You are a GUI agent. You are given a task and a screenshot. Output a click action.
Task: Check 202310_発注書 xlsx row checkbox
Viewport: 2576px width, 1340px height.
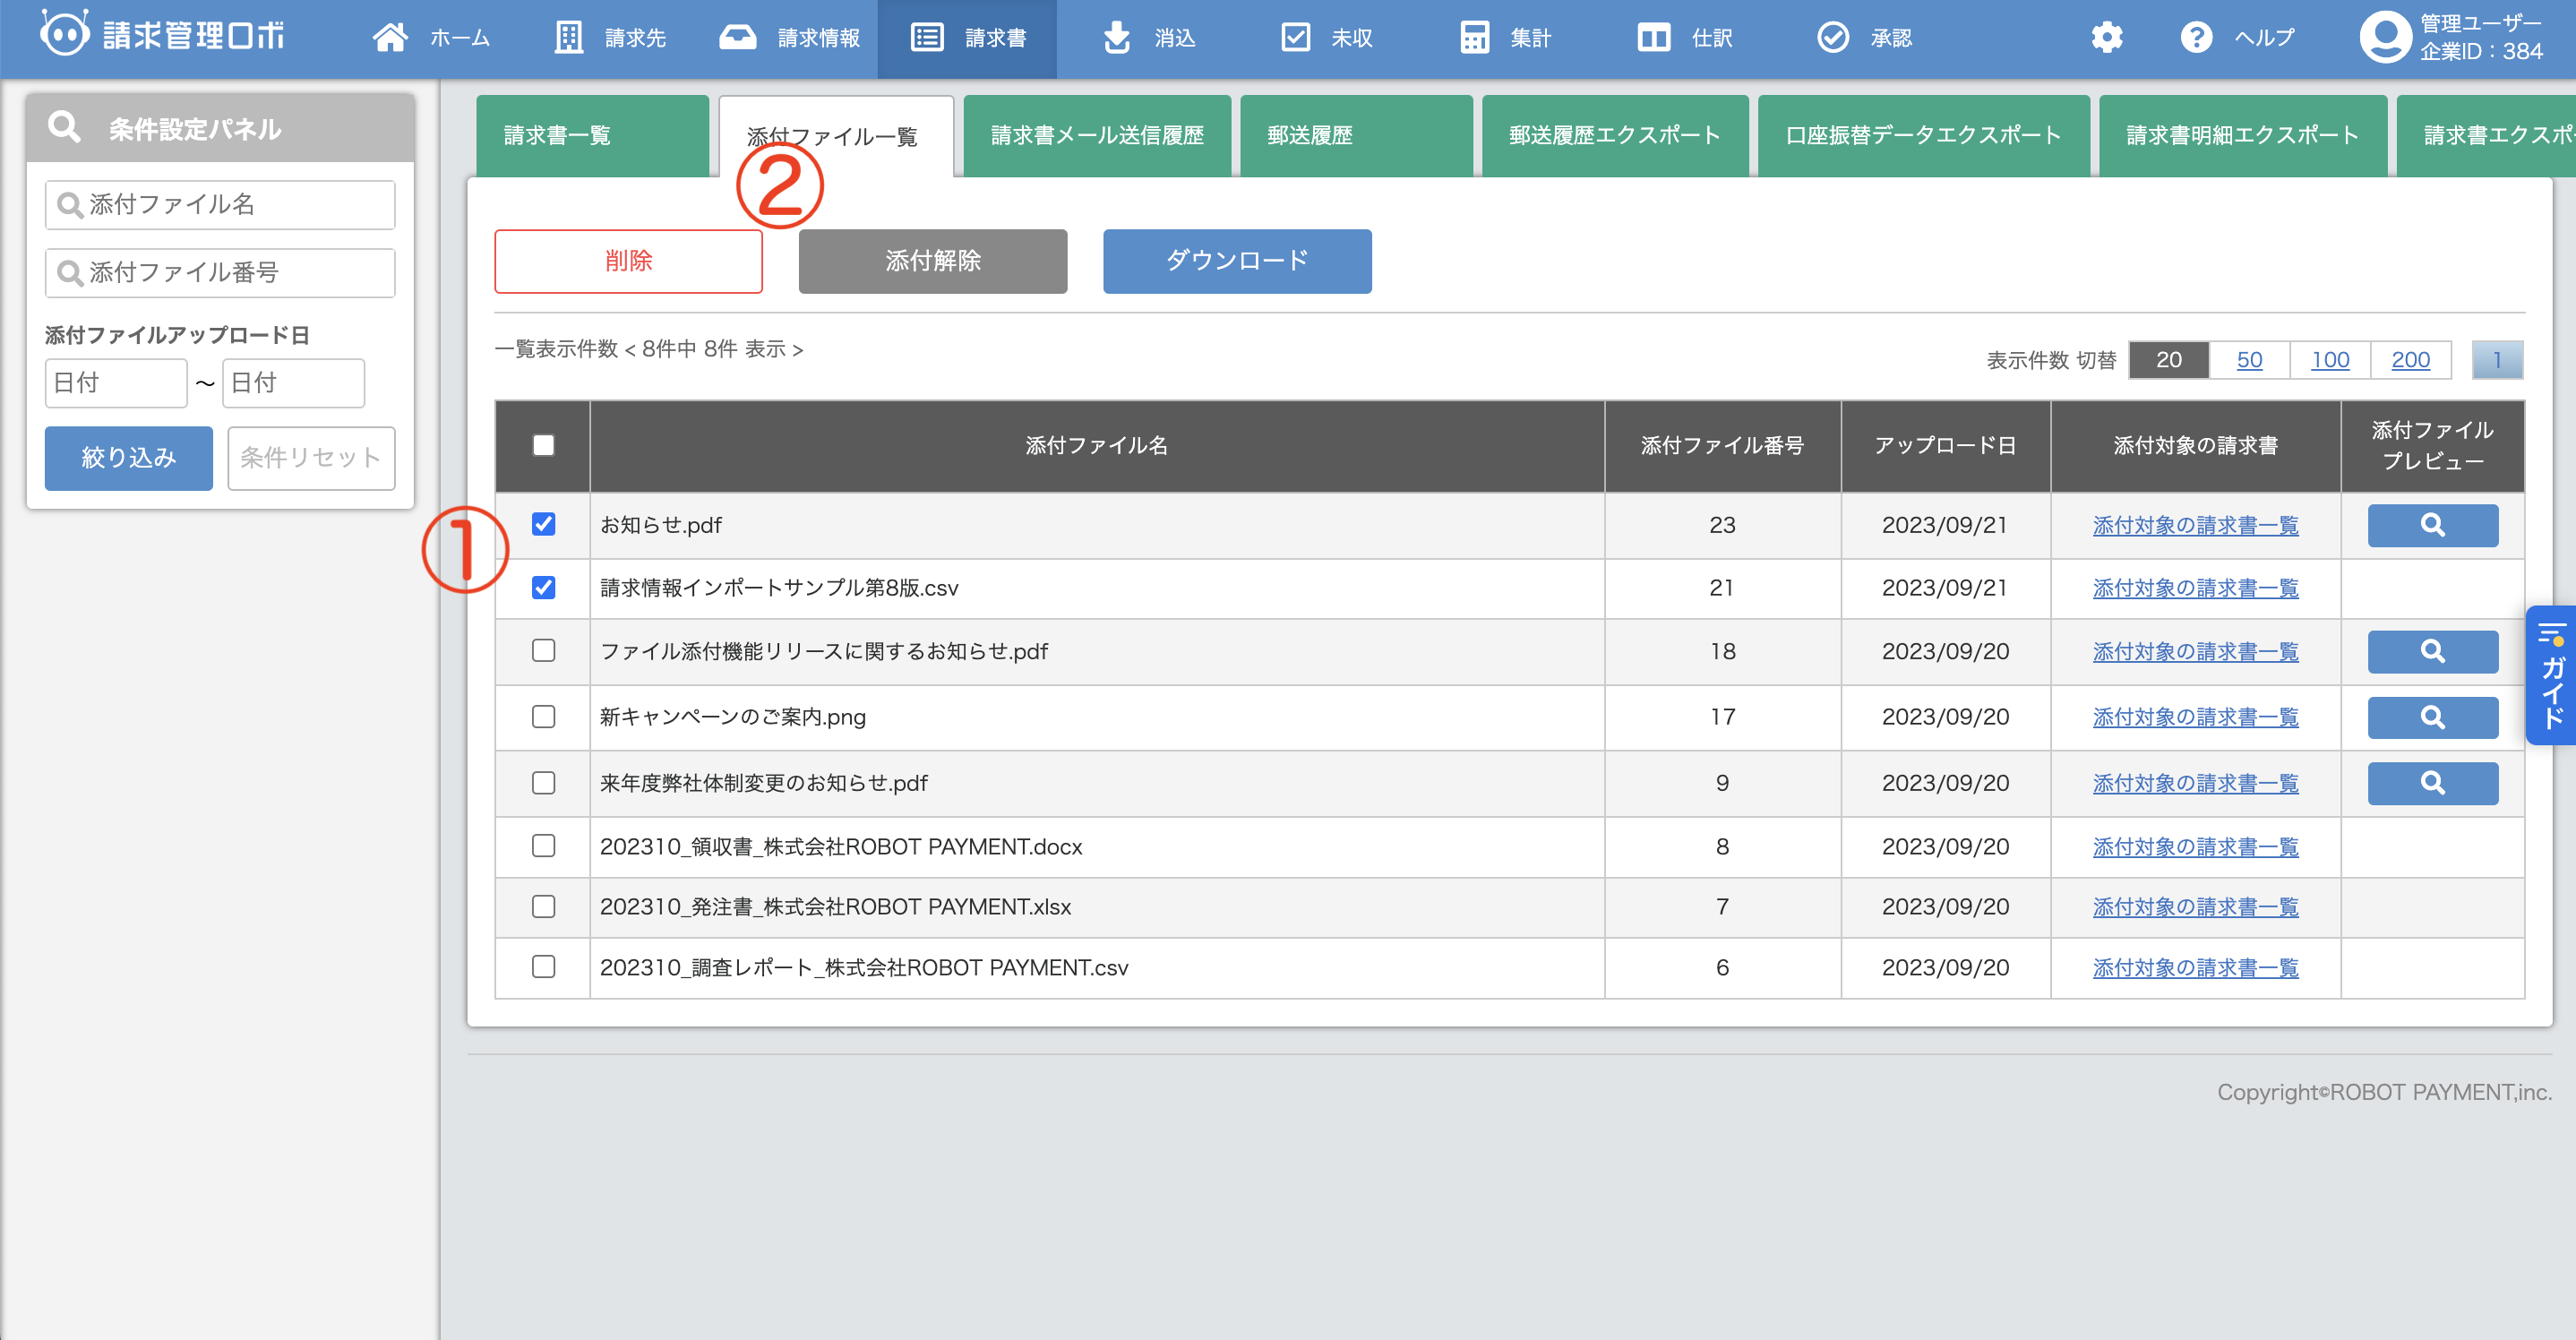[x=543, y=906]
